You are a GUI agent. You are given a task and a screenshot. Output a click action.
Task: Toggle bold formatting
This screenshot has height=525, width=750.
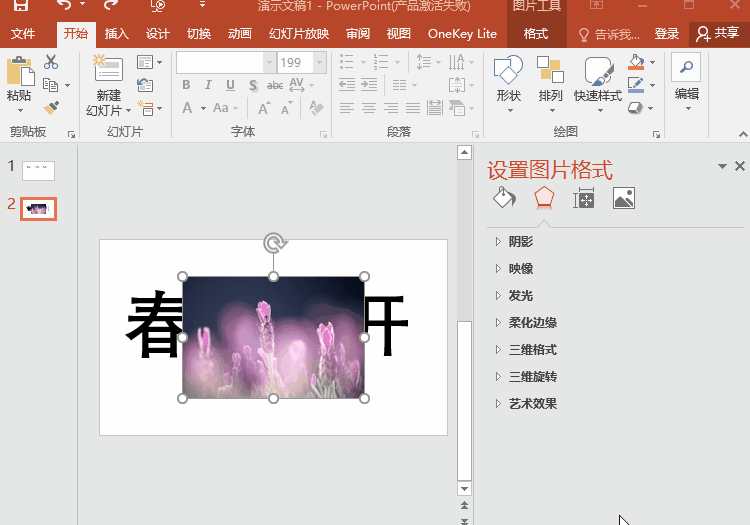pyautogui.click(x=186, y=85)
